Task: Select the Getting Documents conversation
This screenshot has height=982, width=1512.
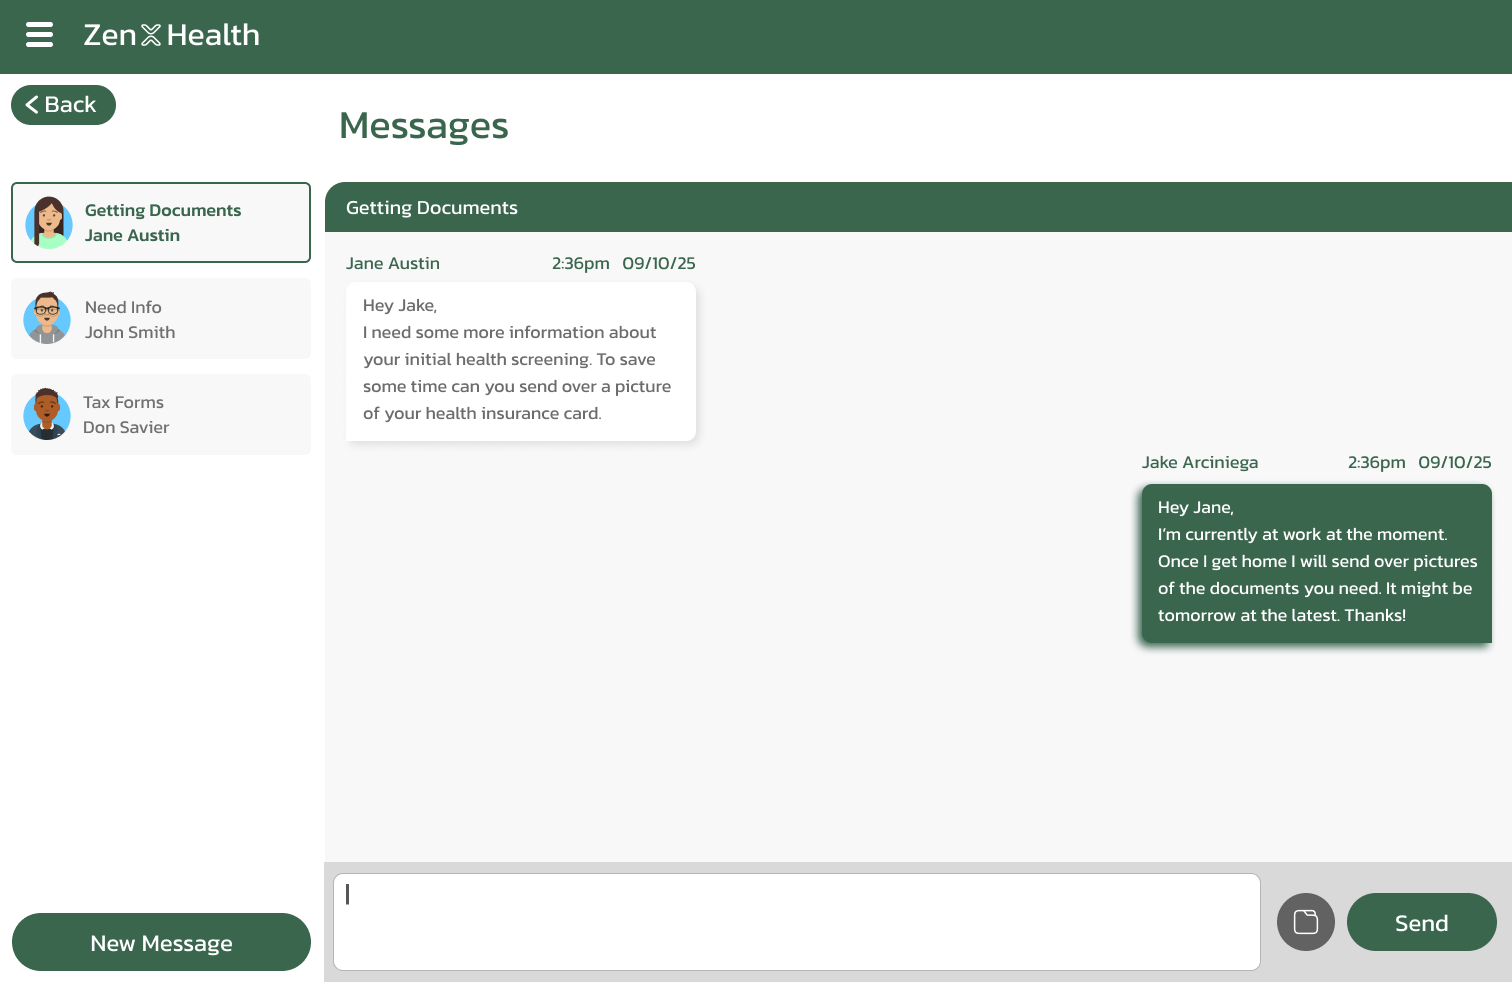Action: 160,222
